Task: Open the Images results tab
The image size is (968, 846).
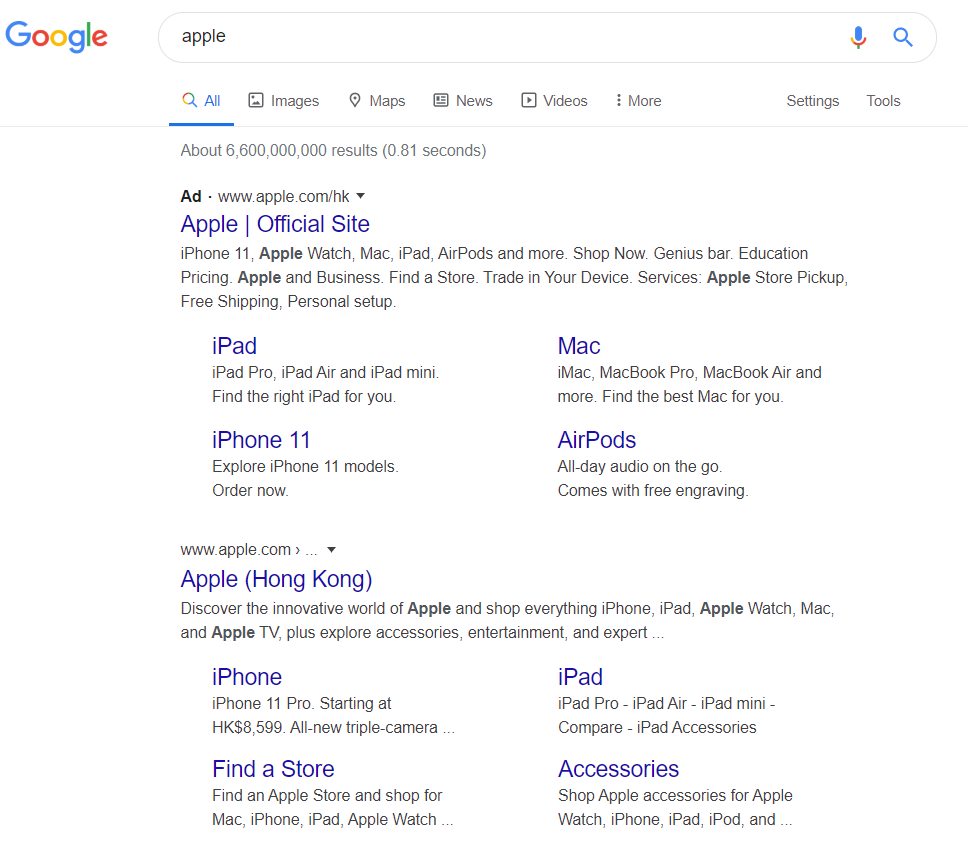Action: click(283, 101)
